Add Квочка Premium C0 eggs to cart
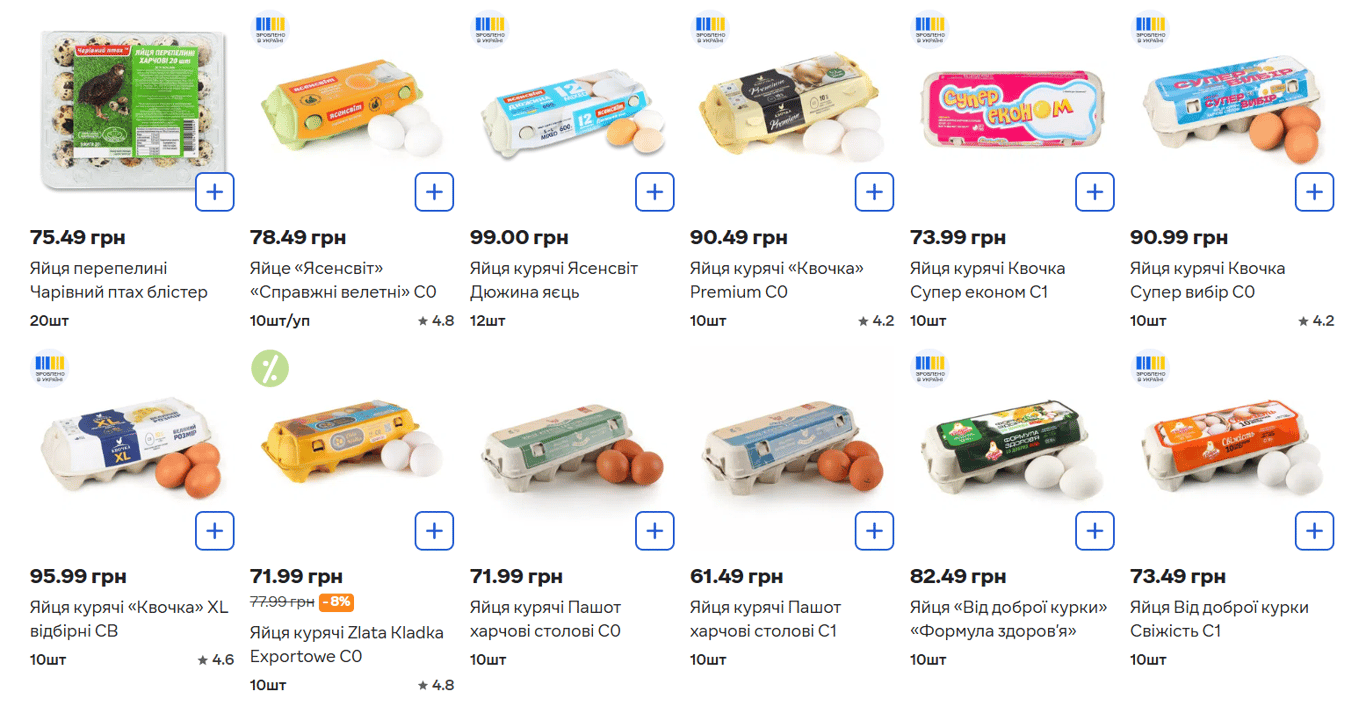The image size is (1366, 706). tap(874, 192)
